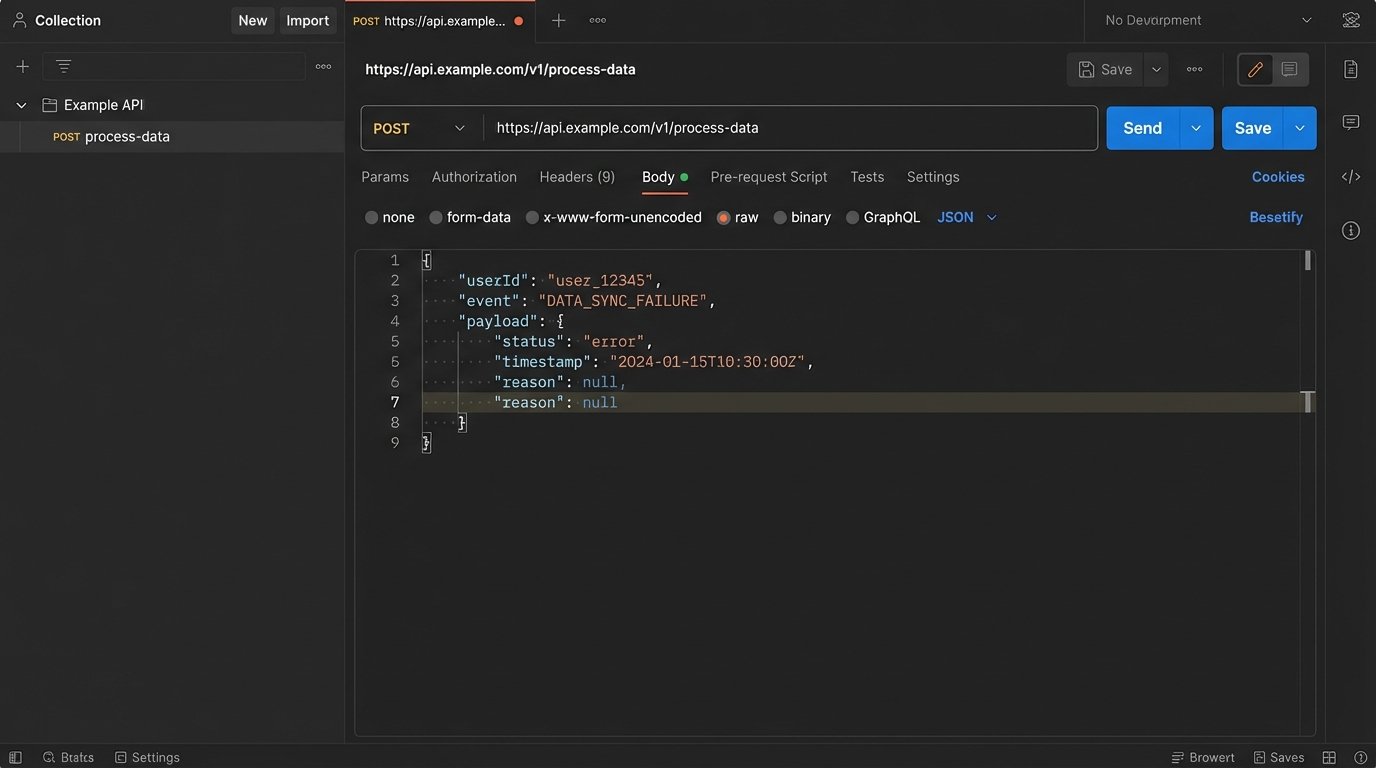Image resolution: width=1376 pixels, height=768 pixels.
Task: Open the Find search icon in status bar
Action: (x=47, y=757)
